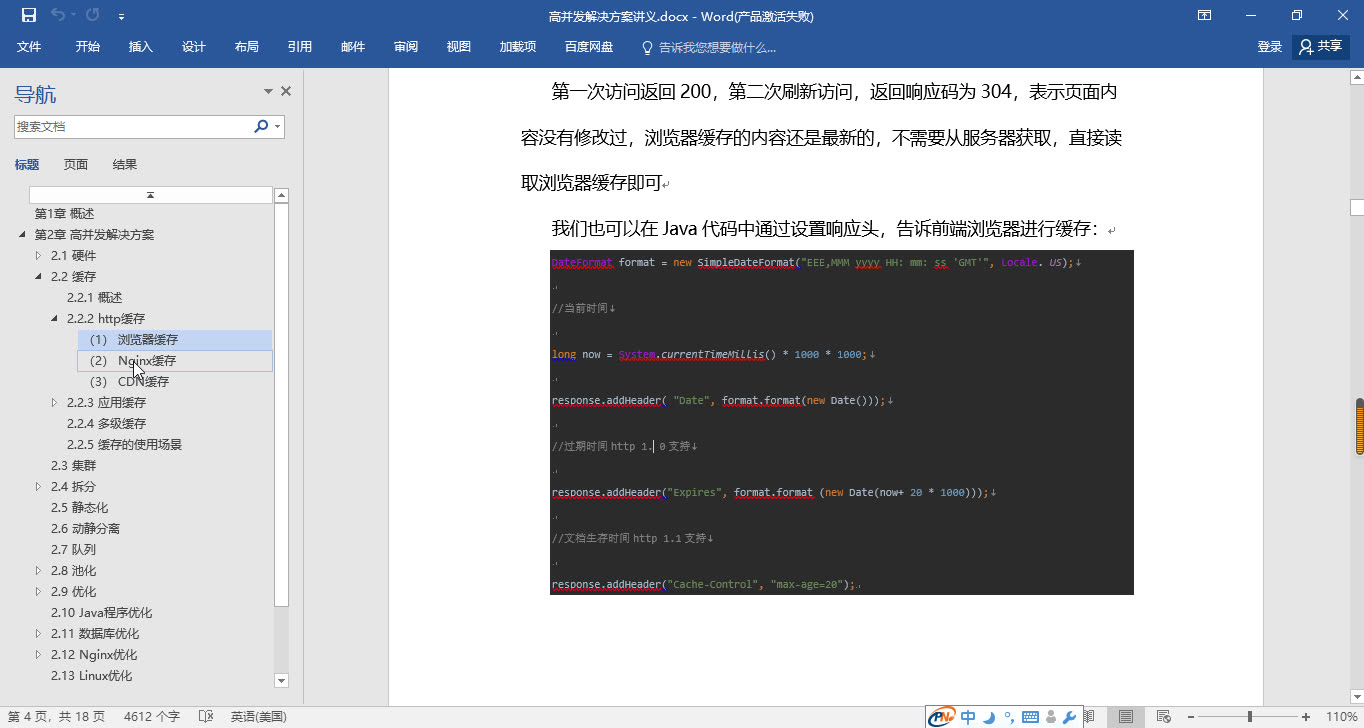Switch to the 审阅 ribbon tab
Image resolution: width=1364 pixels, height=728 pixels.
tap(406, 47)
